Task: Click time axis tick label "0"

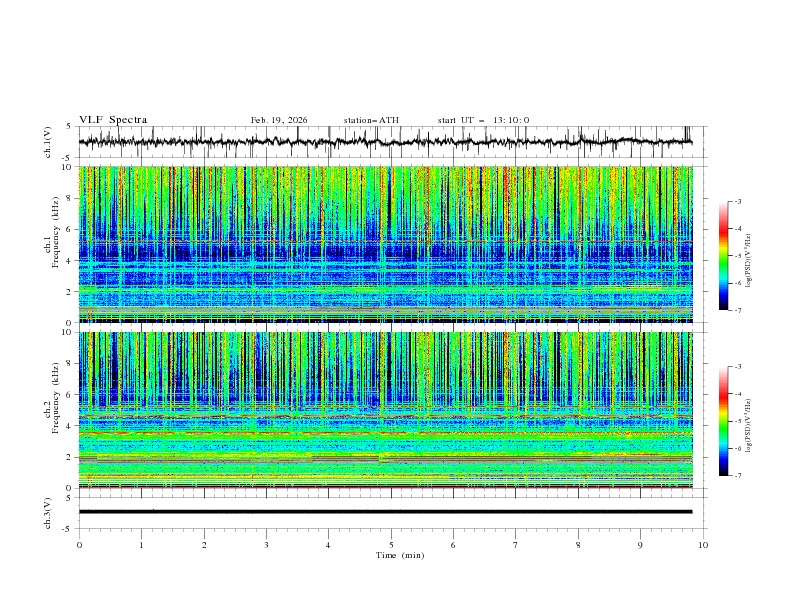Action: coord(79,545)
